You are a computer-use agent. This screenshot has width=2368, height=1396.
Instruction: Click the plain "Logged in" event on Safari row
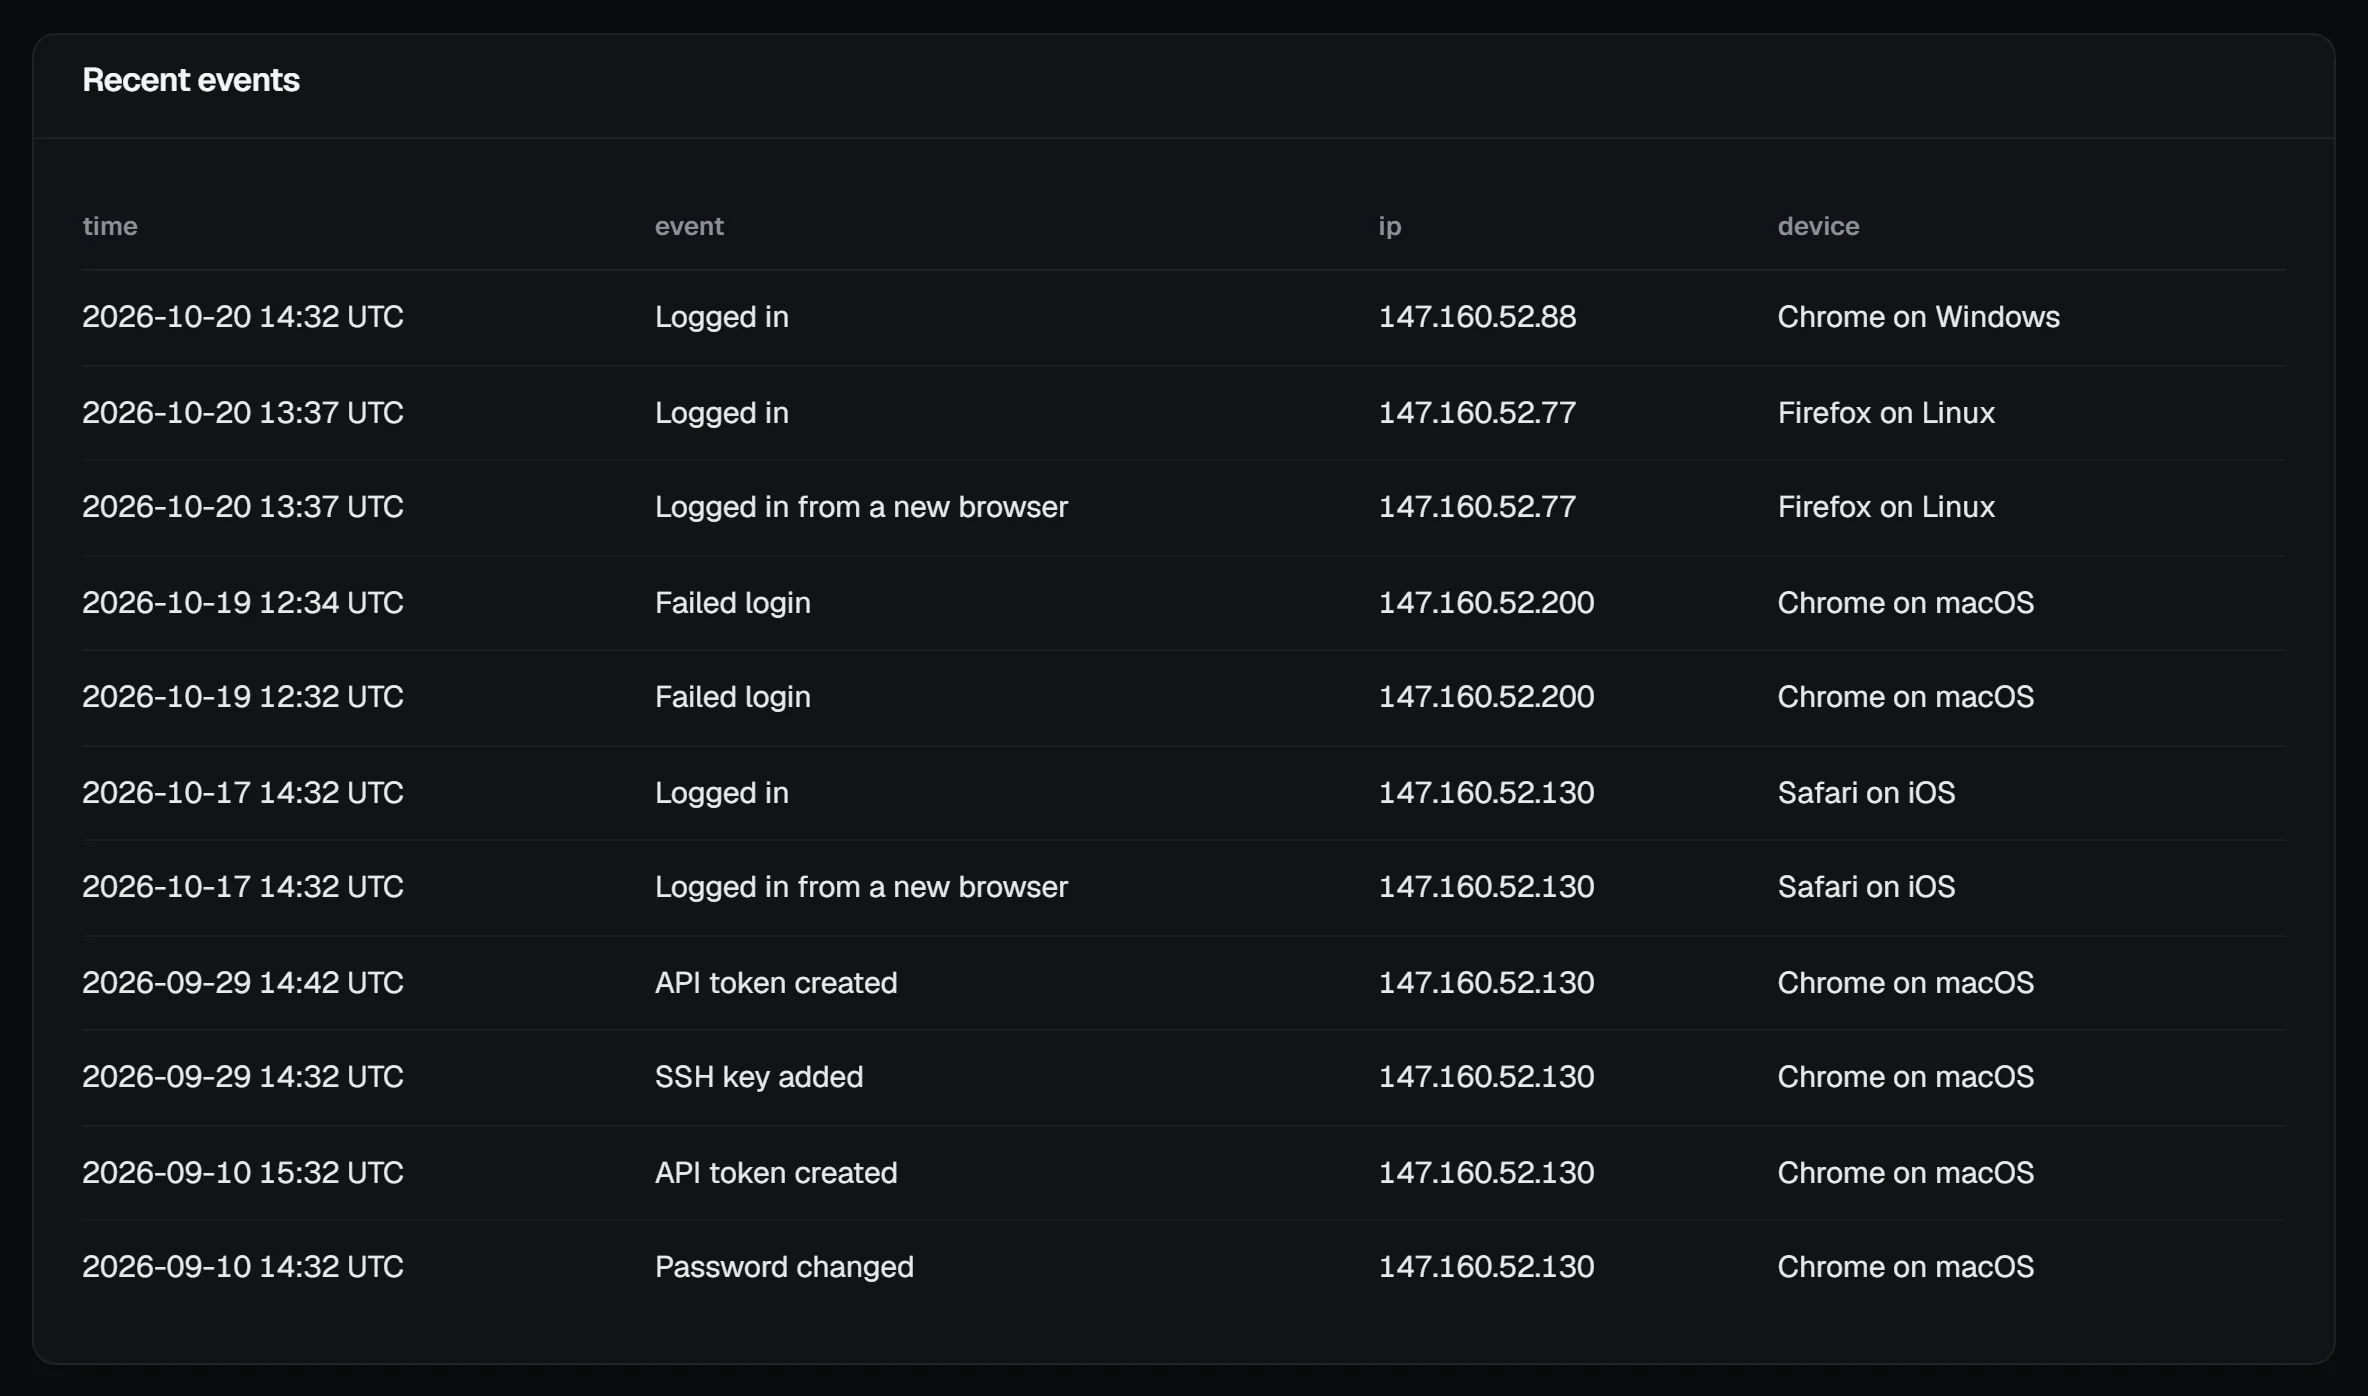[722, 793]
